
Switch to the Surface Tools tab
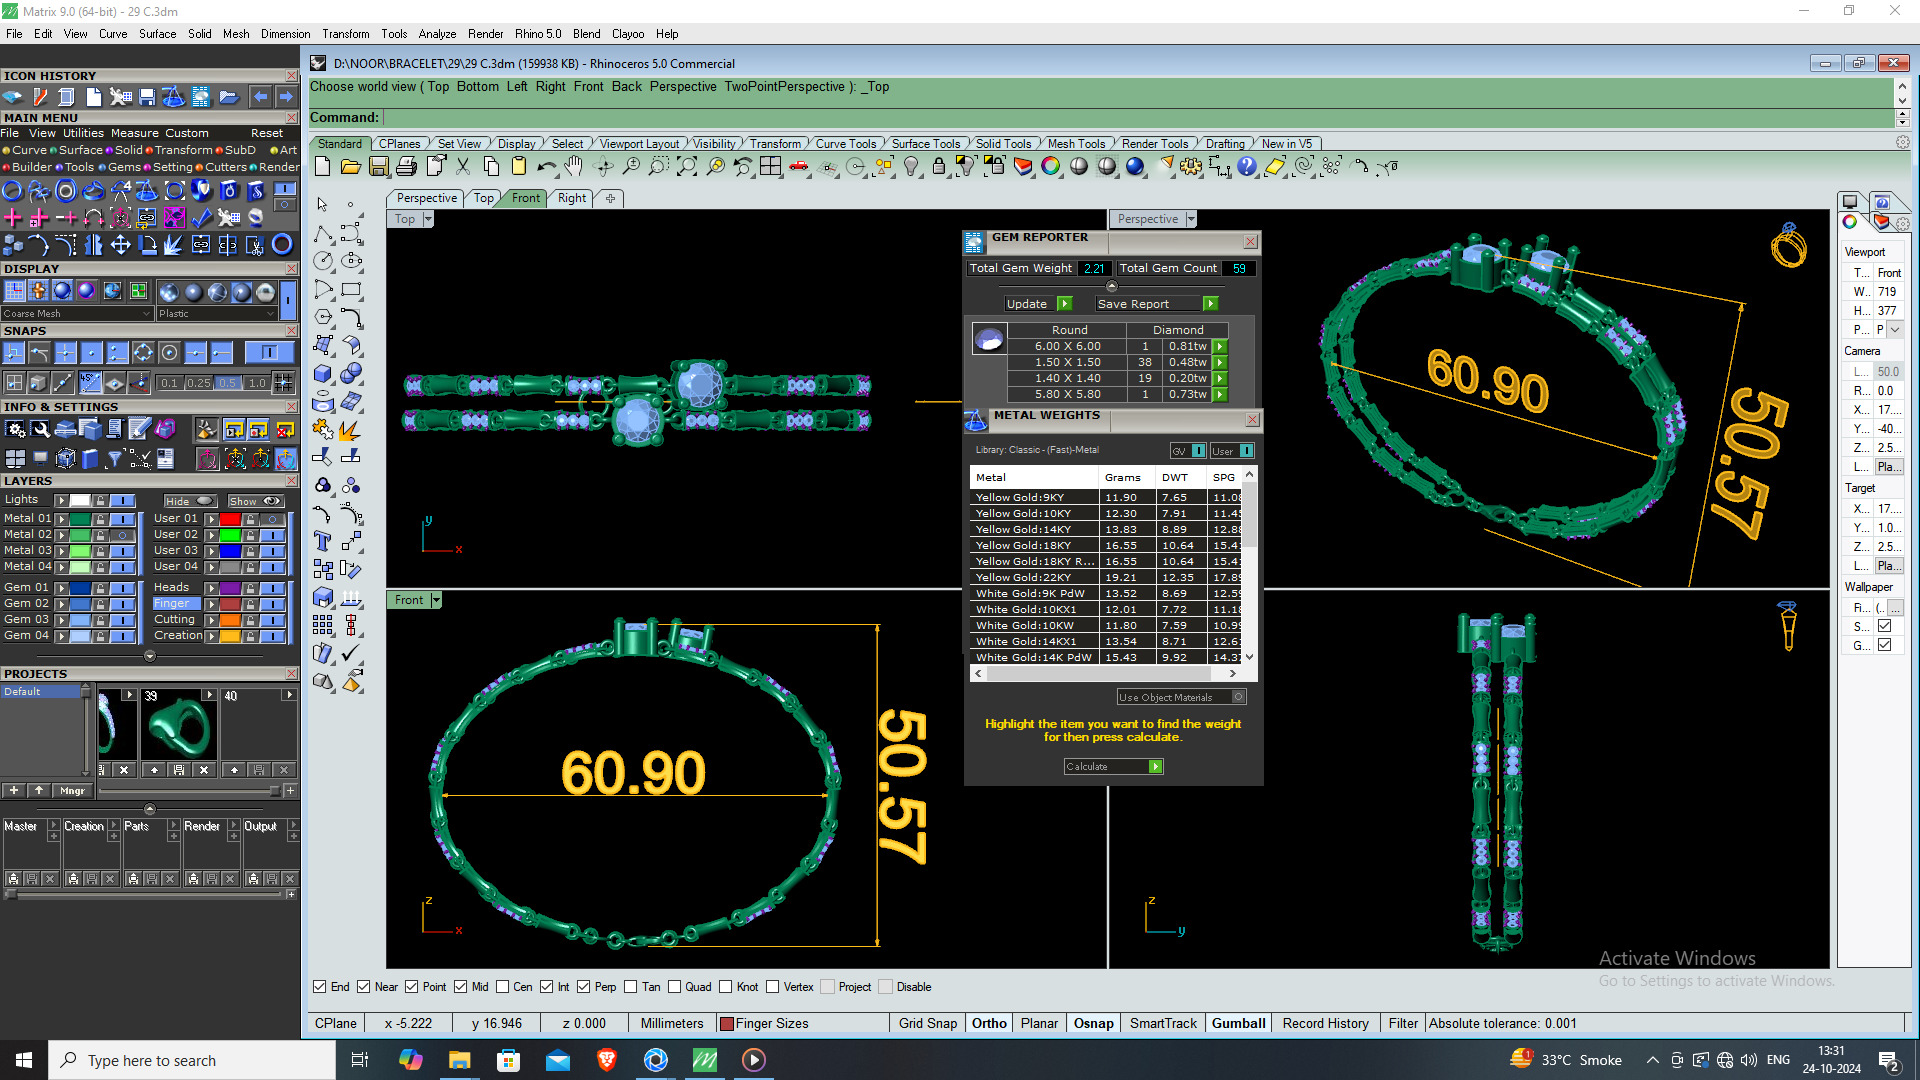click(x=925, y=144)
